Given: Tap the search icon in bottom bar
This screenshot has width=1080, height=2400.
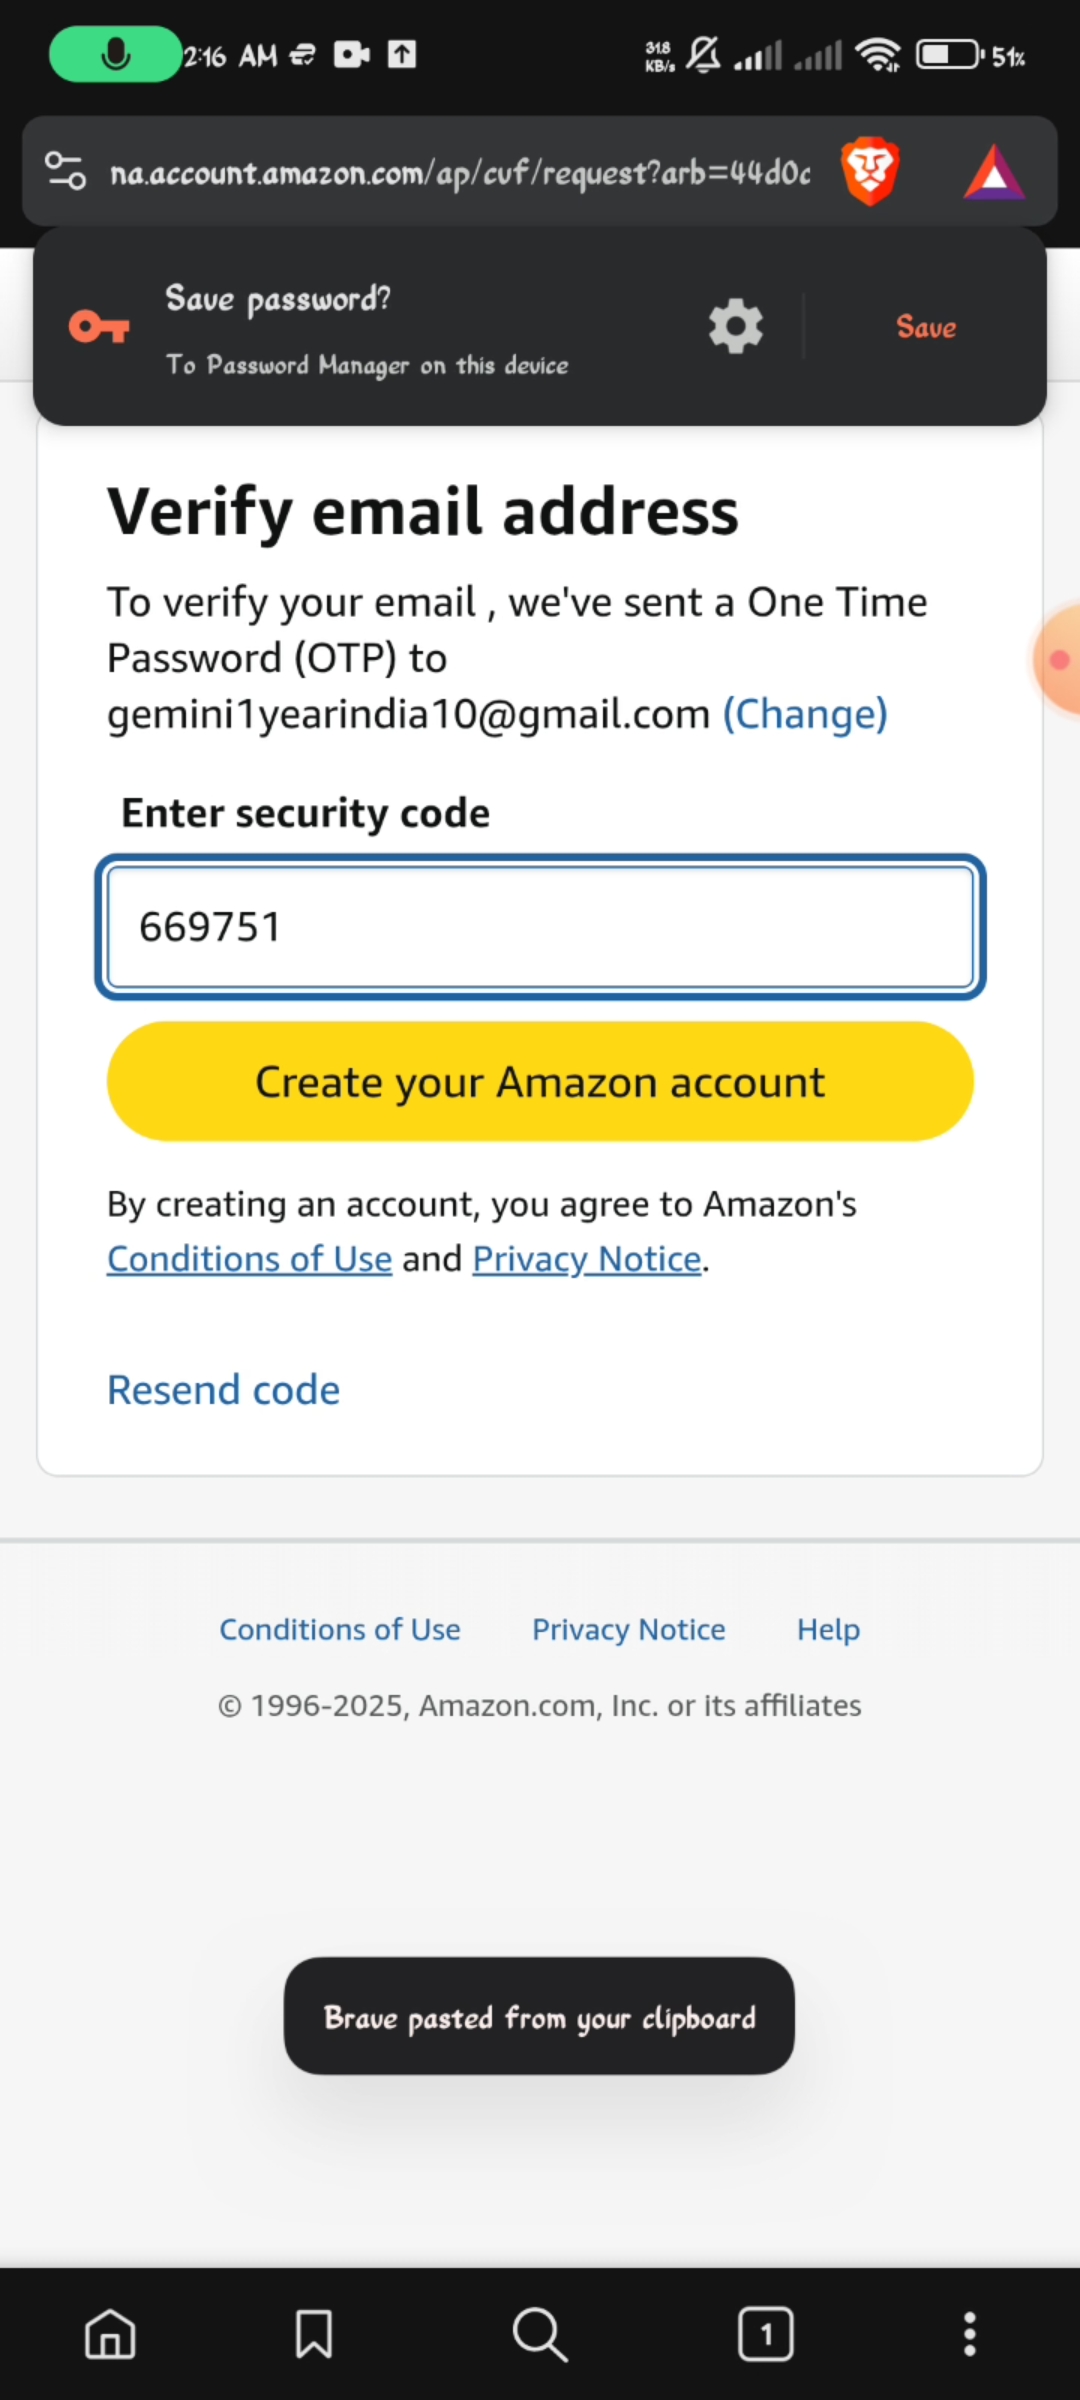Looking at the screenshot, I should (540, 2335).
